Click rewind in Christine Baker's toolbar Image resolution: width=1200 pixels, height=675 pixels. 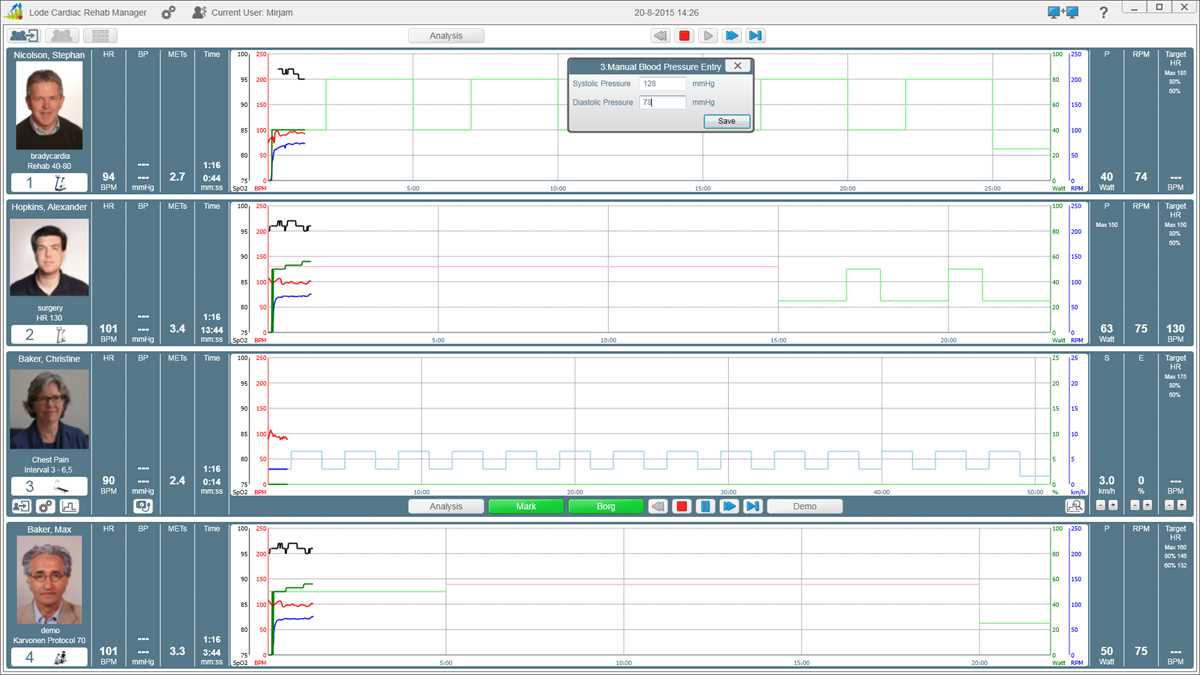[658, 506]
